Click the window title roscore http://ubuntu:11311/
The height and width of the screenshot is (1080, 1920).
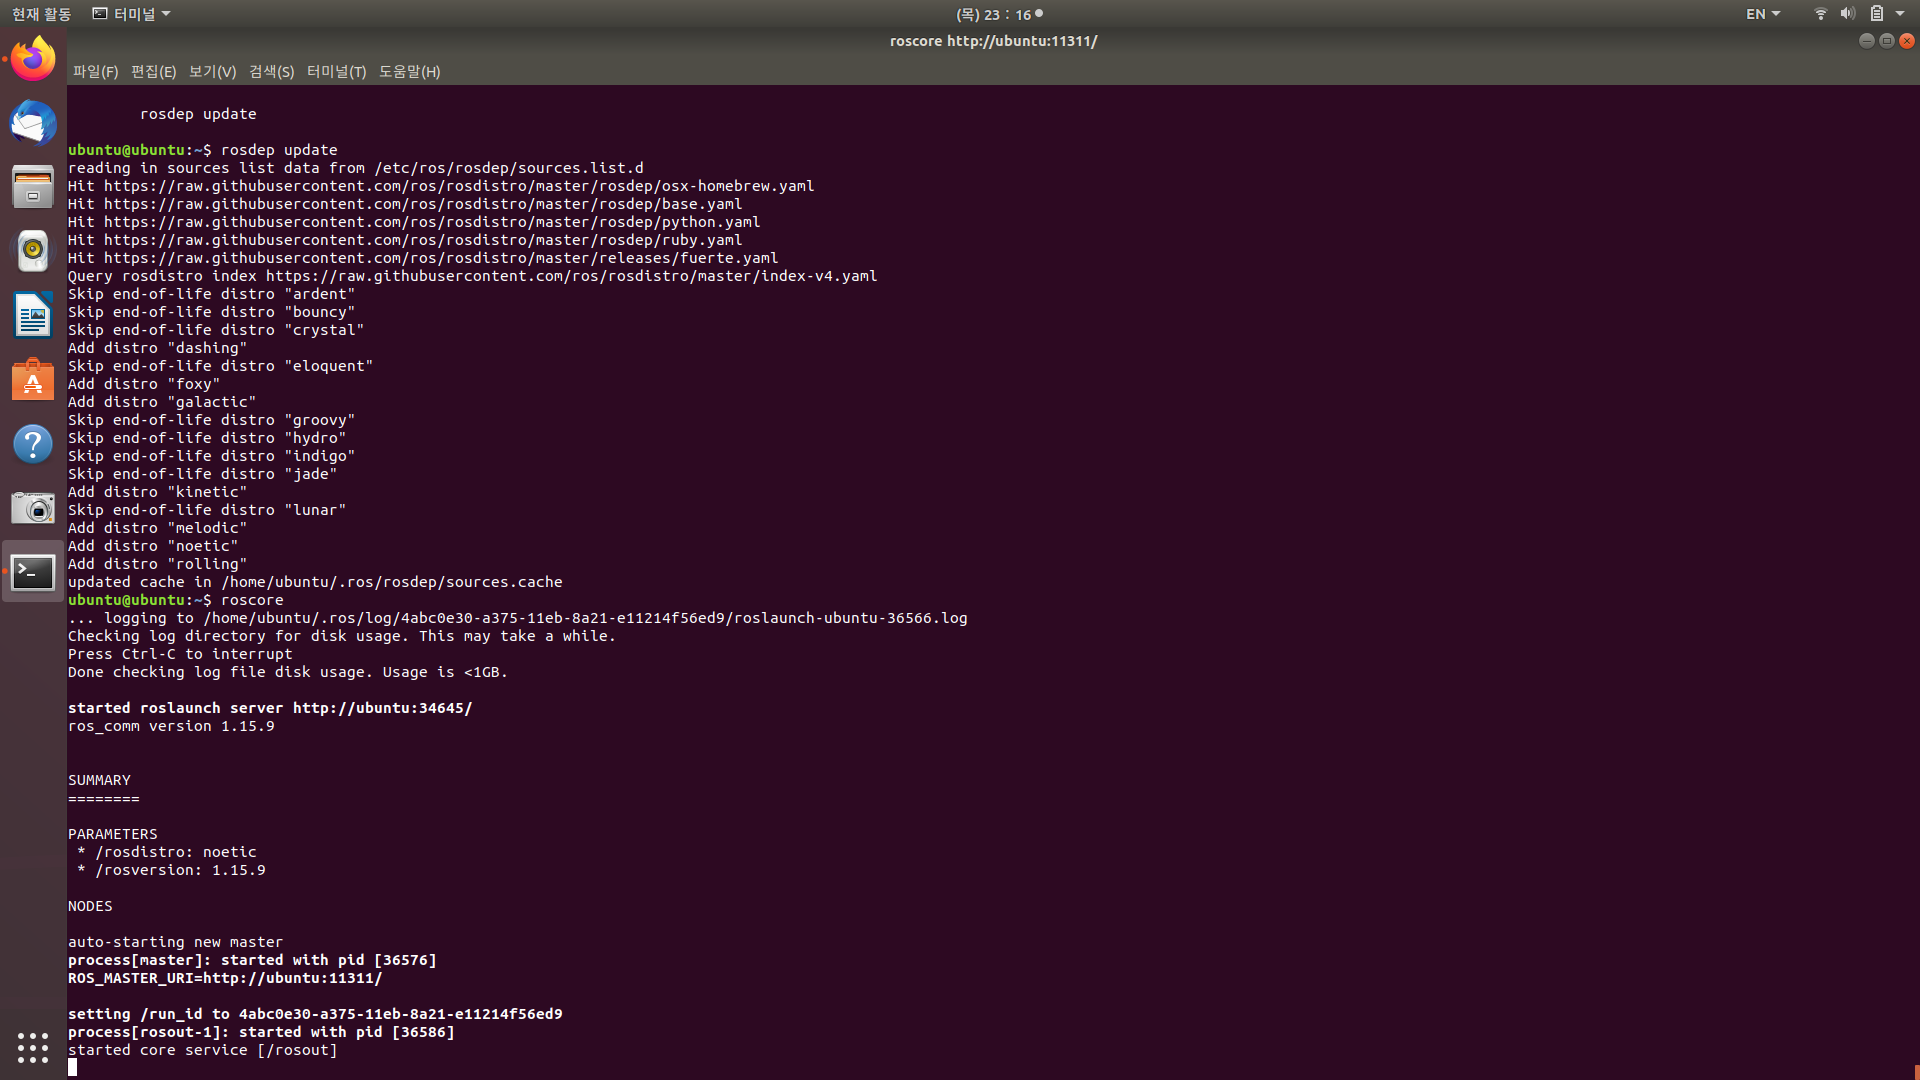993,41
